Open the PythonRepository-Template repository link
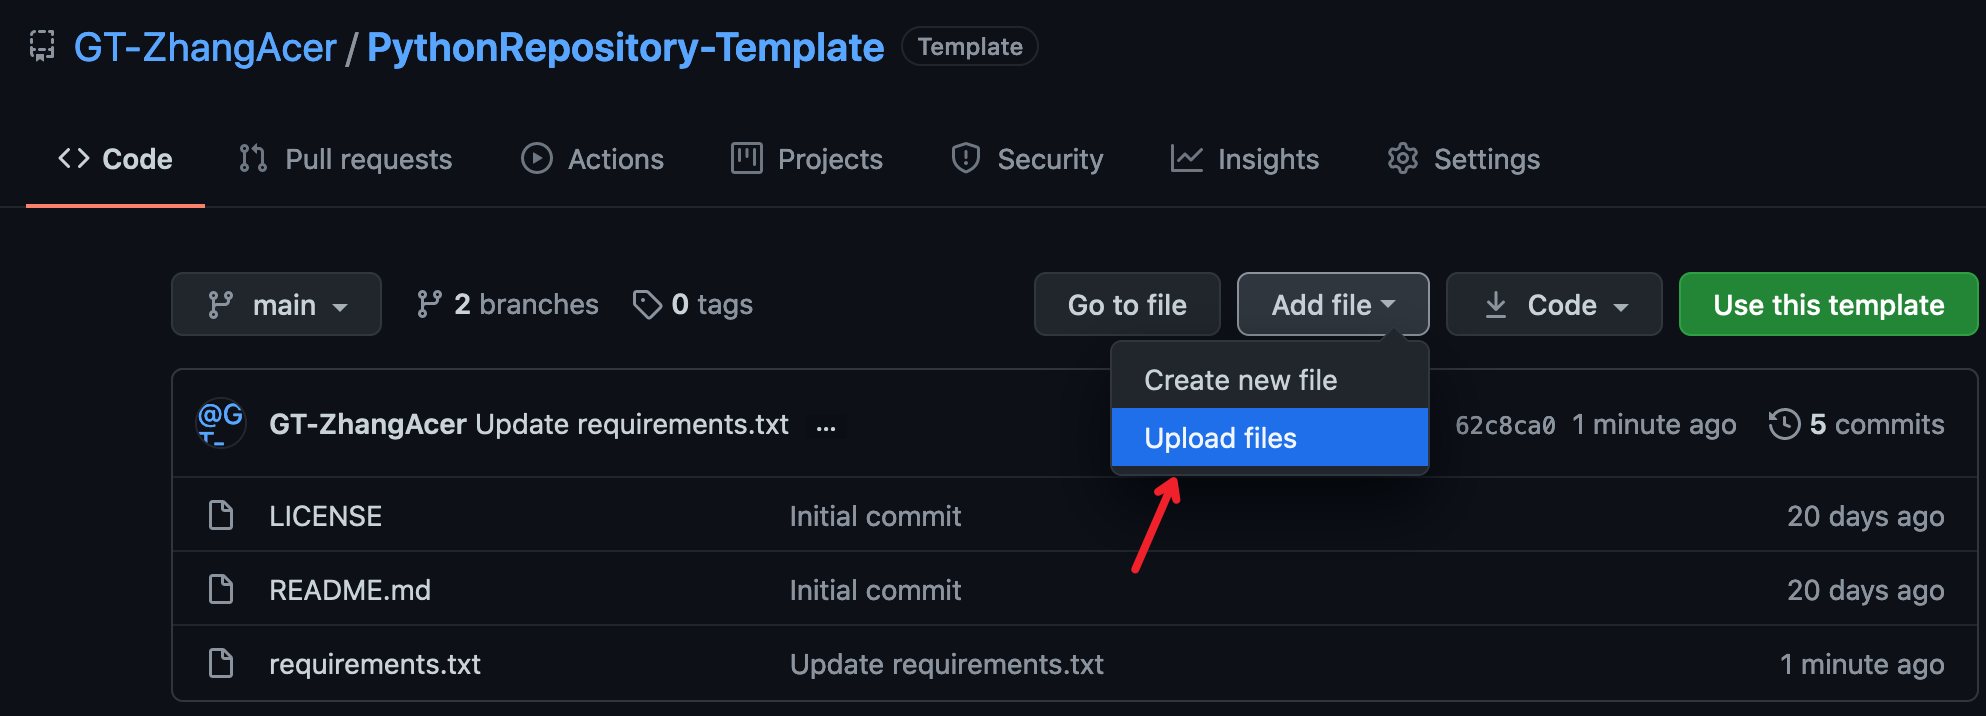 (626, 47)
